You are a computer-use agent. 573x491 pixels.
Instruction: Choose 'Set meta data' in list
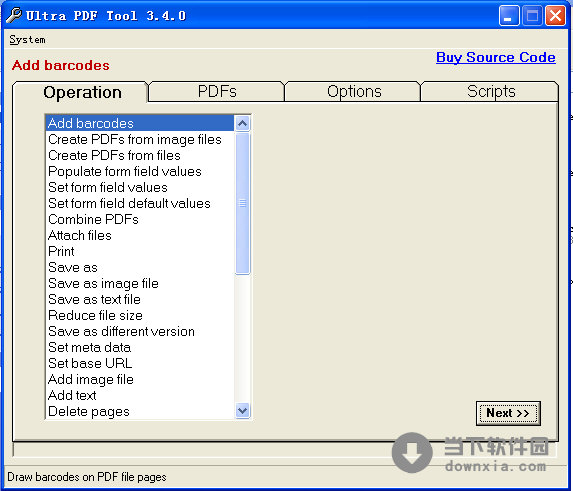point(140,347)
